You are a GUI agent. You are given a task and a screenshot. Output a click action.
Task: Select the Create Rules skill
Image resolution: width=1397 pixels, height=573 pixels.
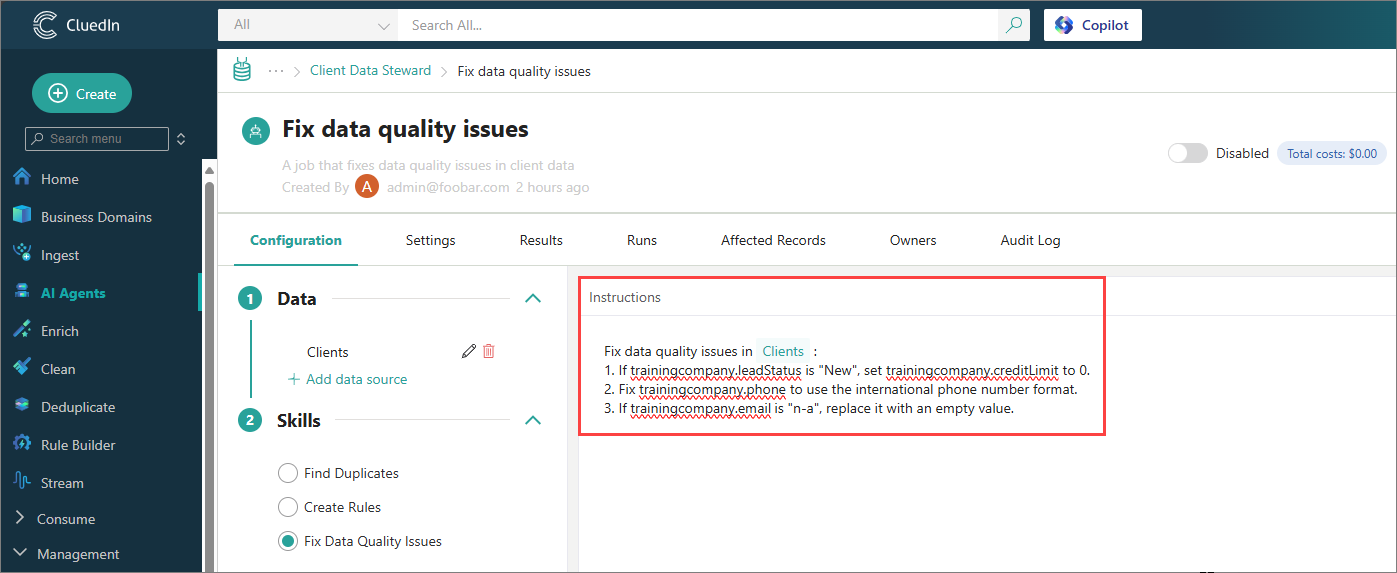click(x=288, y=507)
